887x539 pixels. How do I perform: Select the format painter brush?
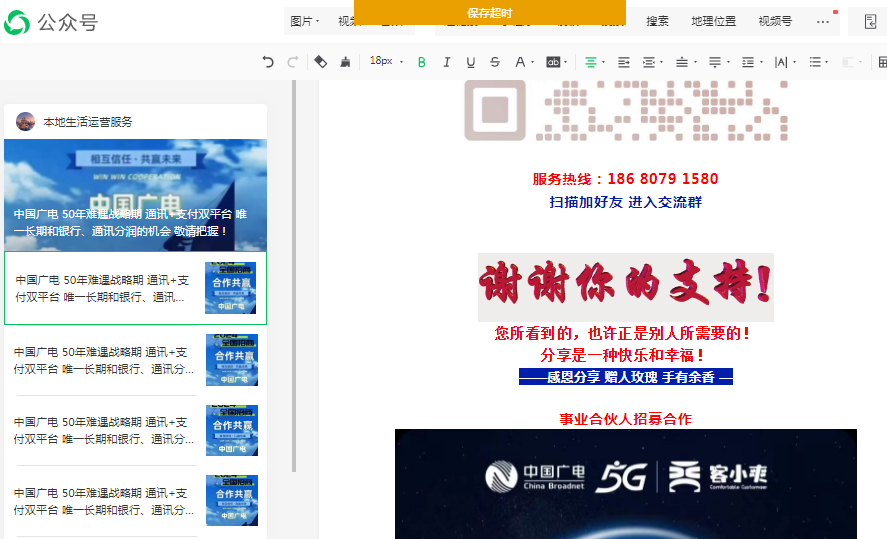pyautogui.click(x=345, y=62)
